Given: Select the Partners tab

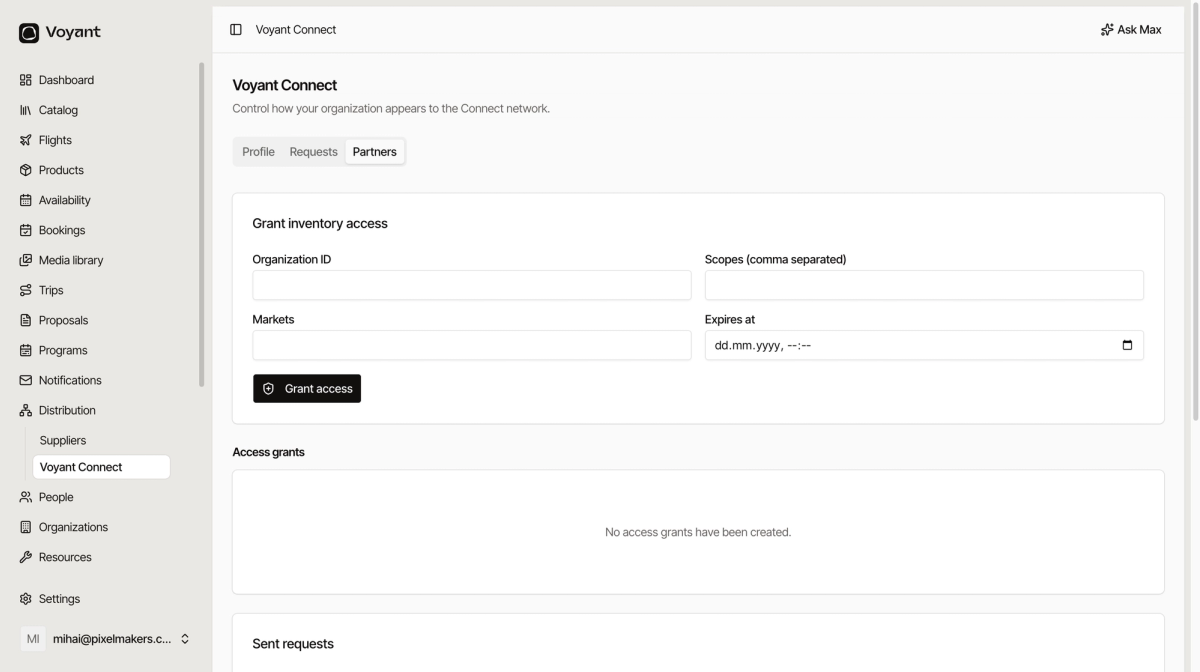Looking at the screenshot, I should click(x=375, y=152).
